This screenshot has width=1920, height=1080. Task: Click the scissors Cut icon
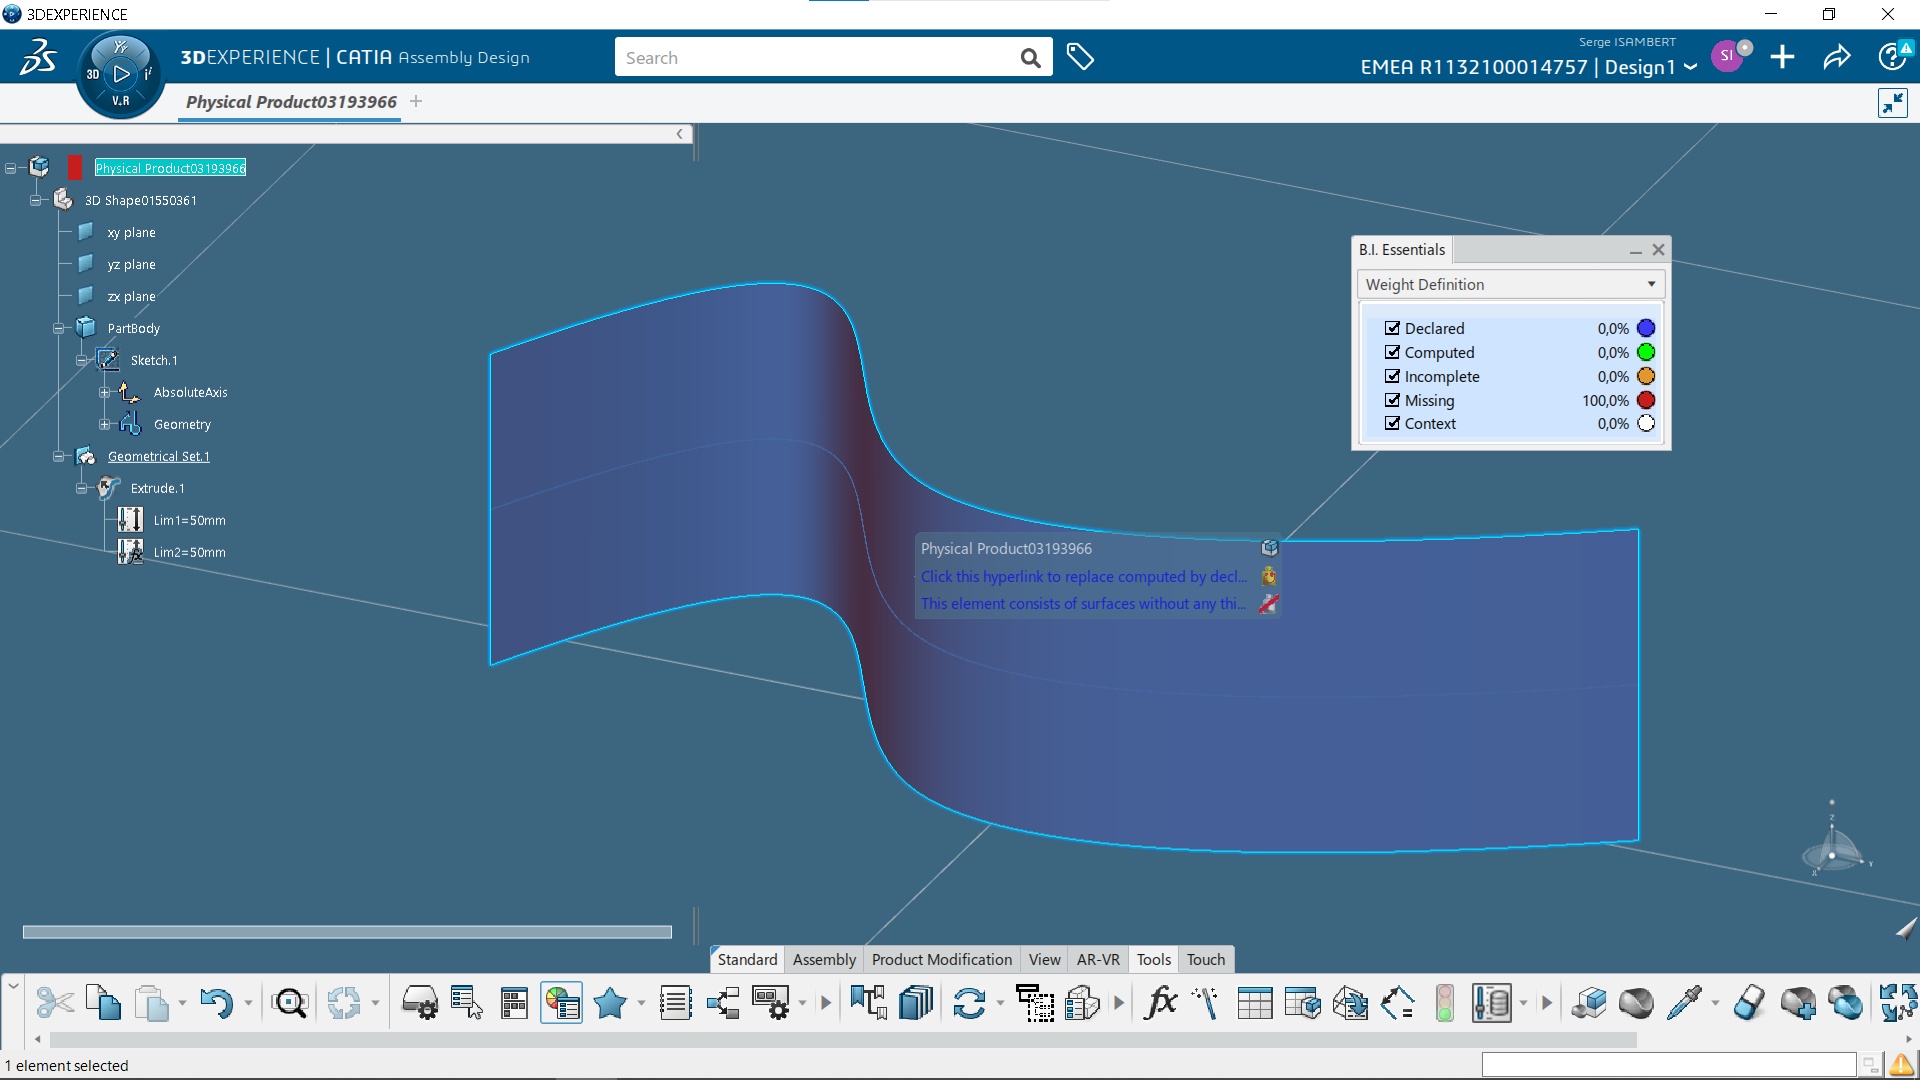pyautogui.click(x=55, y=1002)
